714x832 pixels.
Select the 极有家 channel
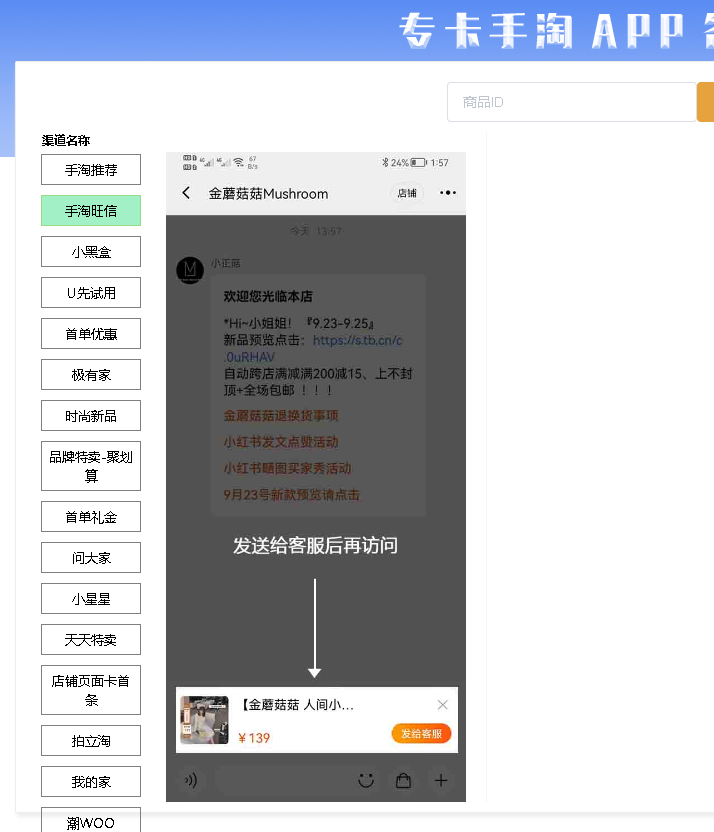(x=91, y=375)
